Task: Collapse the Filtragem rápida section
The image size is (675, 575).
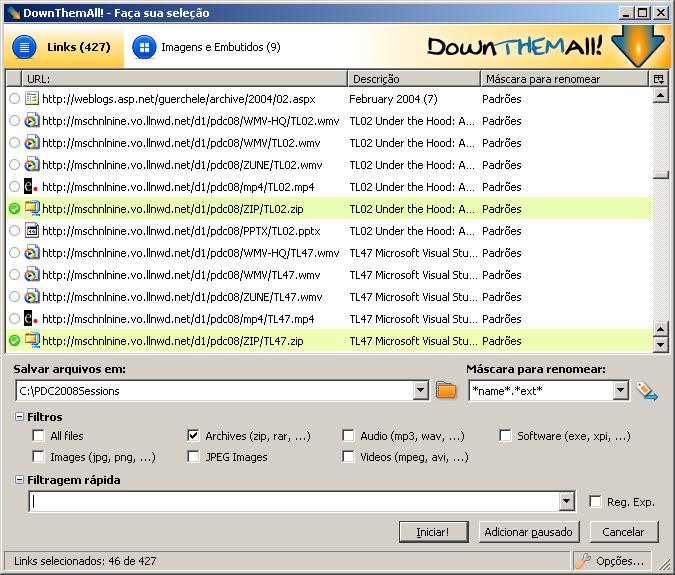Action: 19,479
